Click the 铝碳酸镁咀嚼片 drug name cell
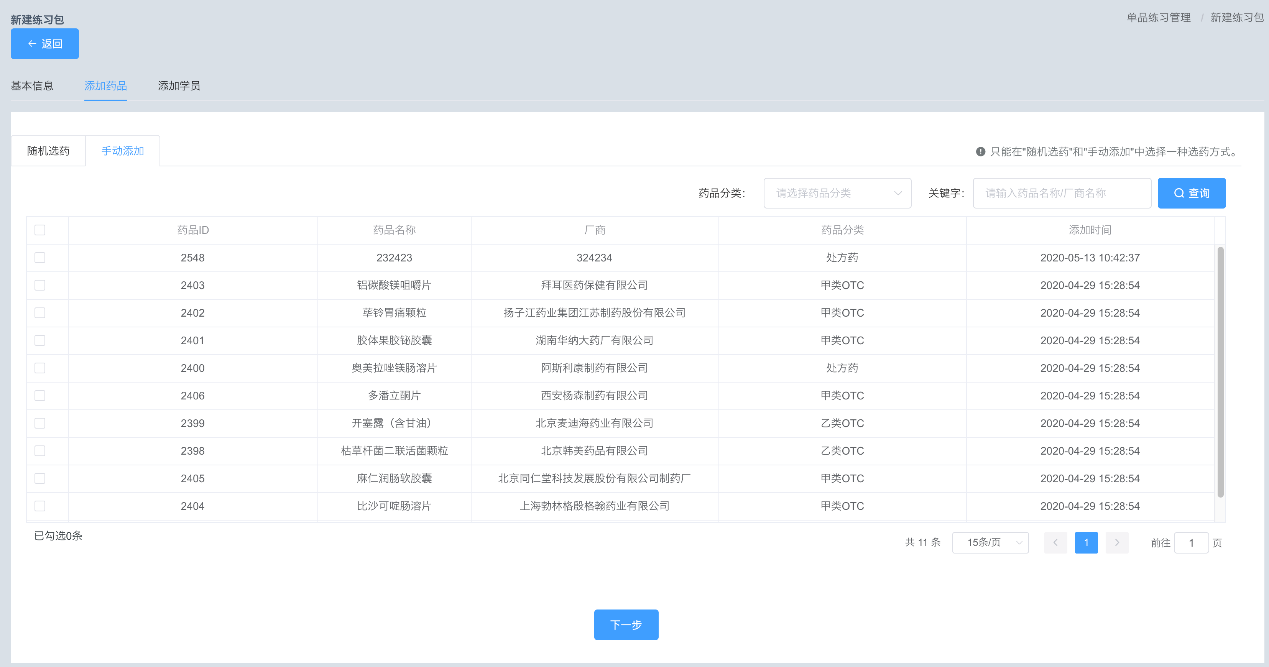Viewport: 1269px width, 667px height. [x=394, y=285]
